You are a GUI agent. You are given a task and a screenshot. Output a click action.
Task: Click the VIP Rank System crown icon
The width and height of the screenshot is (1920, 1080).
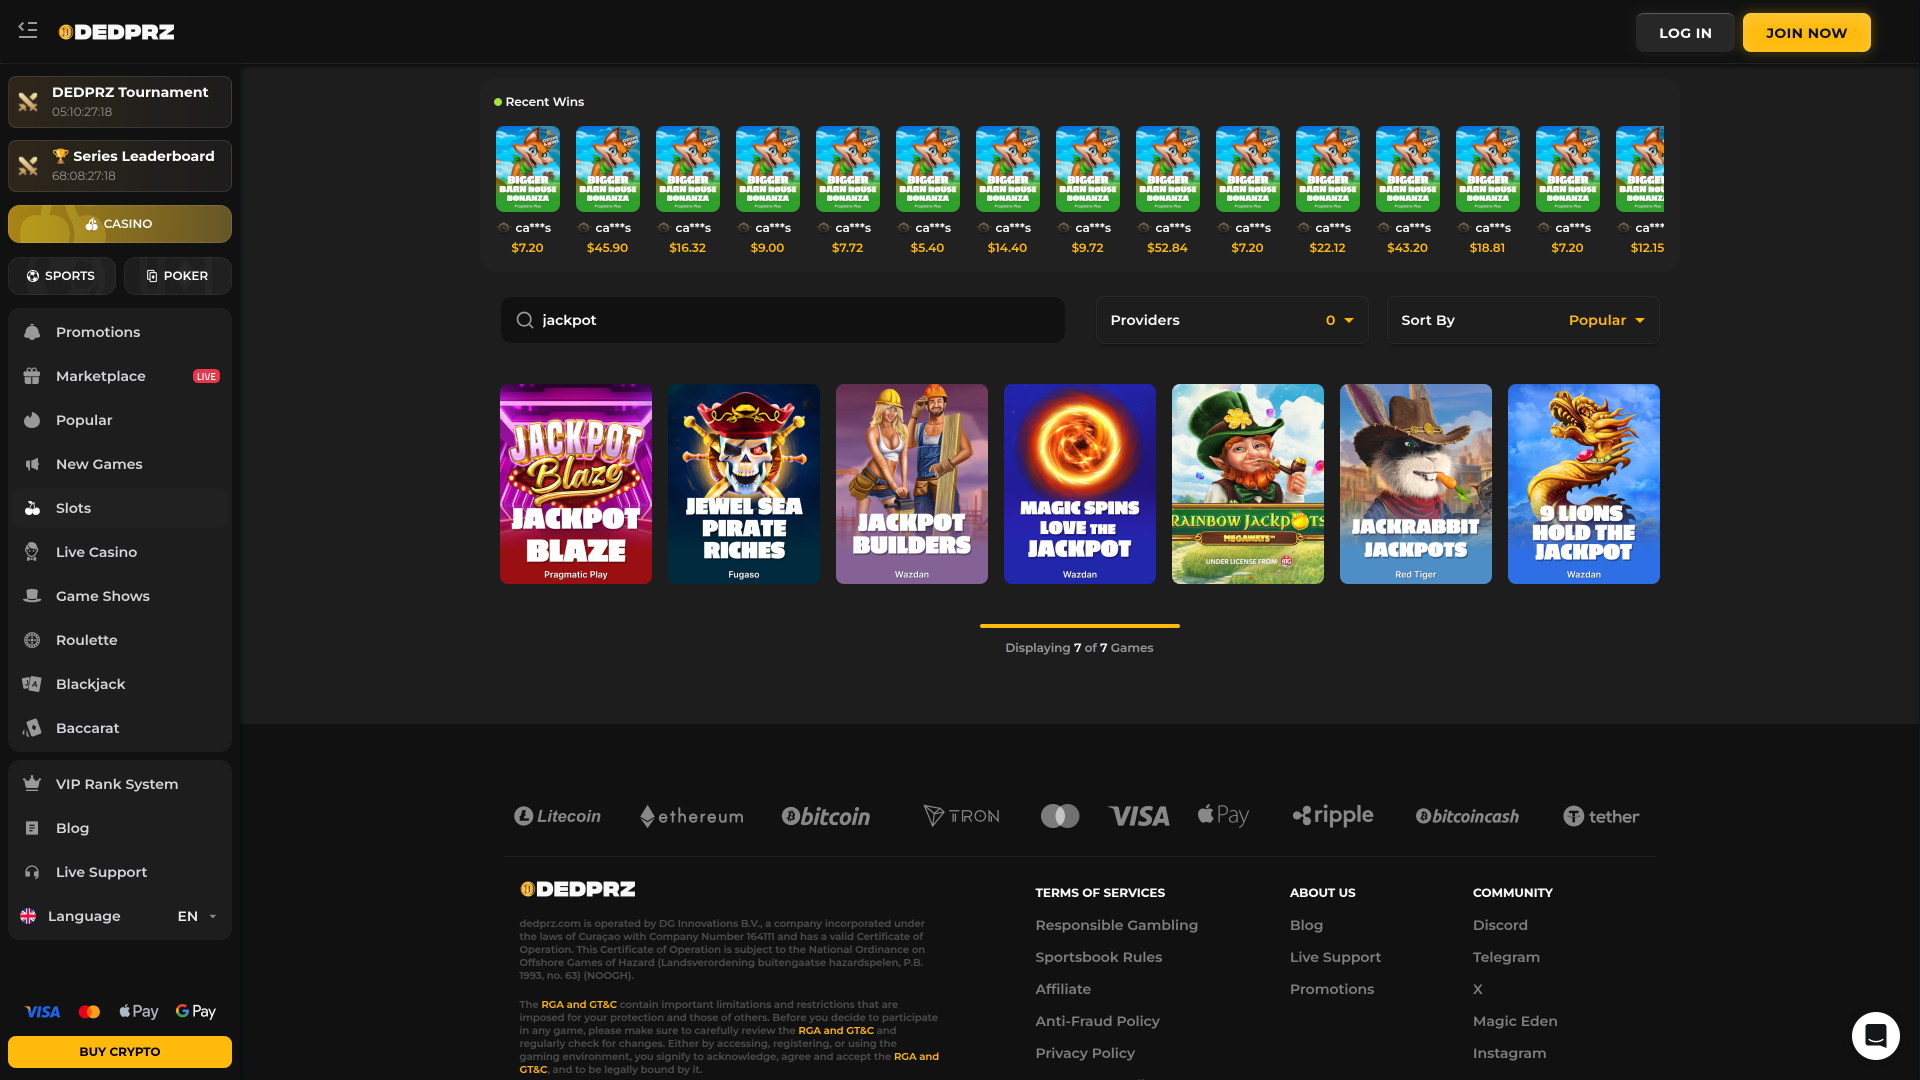[x=32, y=784]
